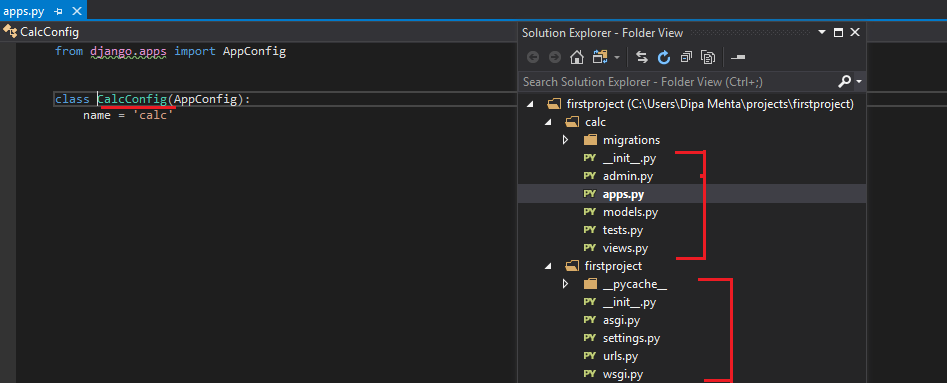Viewport: 947px width, 383px height.
Task: Collapse the inner firstproject folder arrow
Action: pos(548,266)
